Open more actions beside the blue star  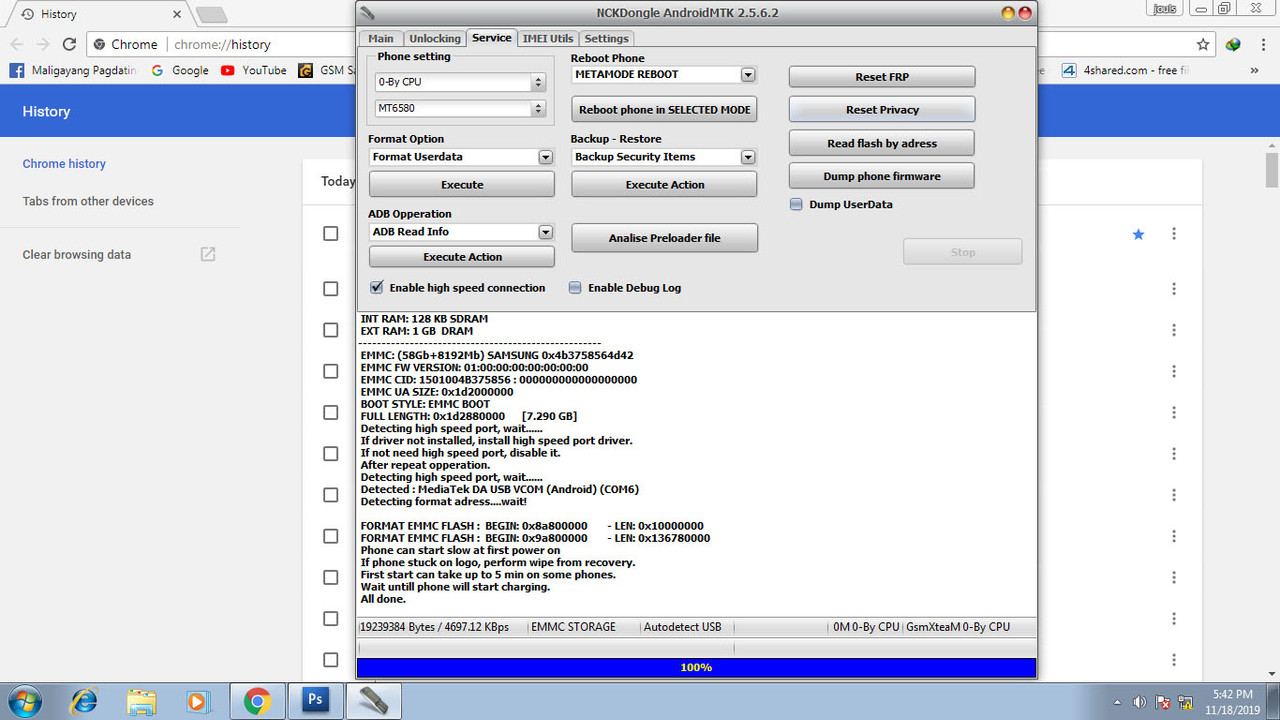(x=1174, y=234)
